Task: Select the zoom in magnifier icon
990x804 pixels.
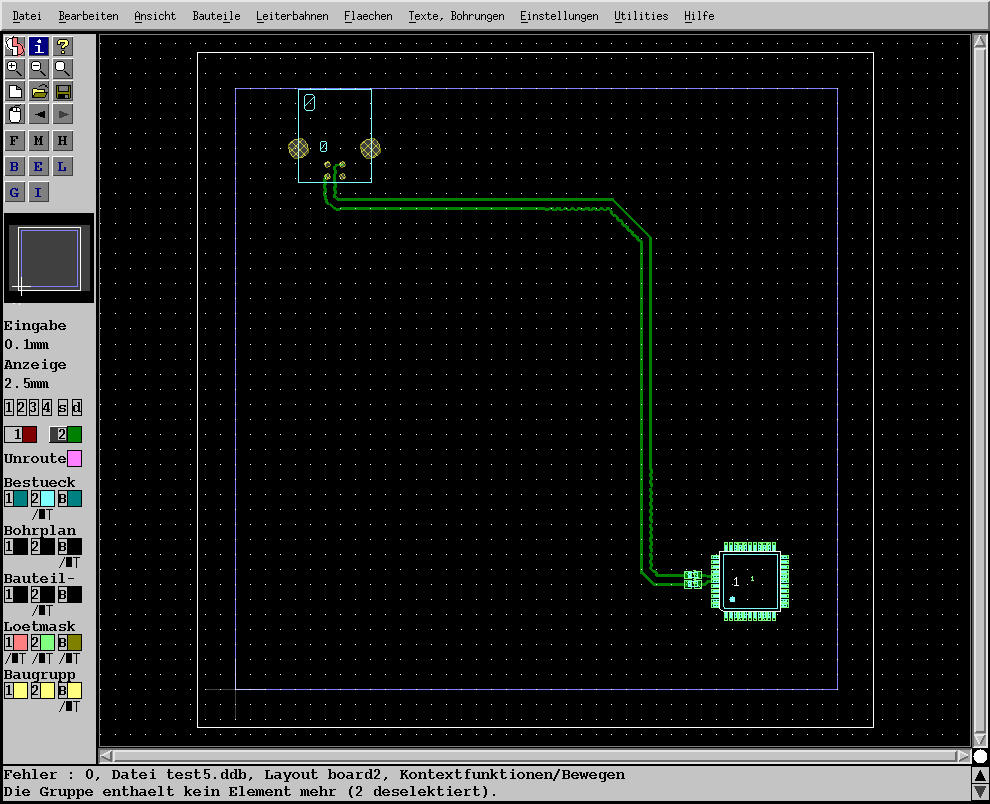Action: [x=15, y=69]
